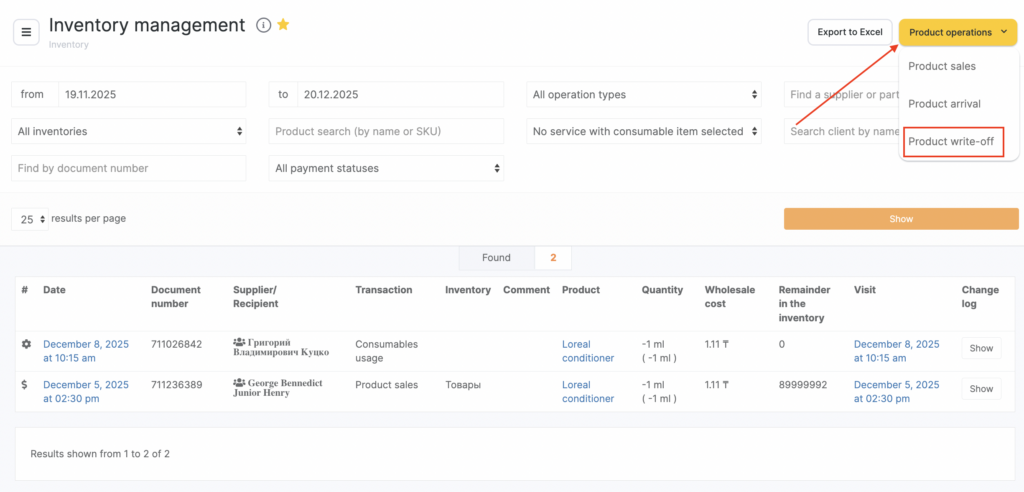Click people icon beside Григорий Владимирович
Image resolution: width=1024 pixels, height=492 pixels.
click(x=240, y=344)
